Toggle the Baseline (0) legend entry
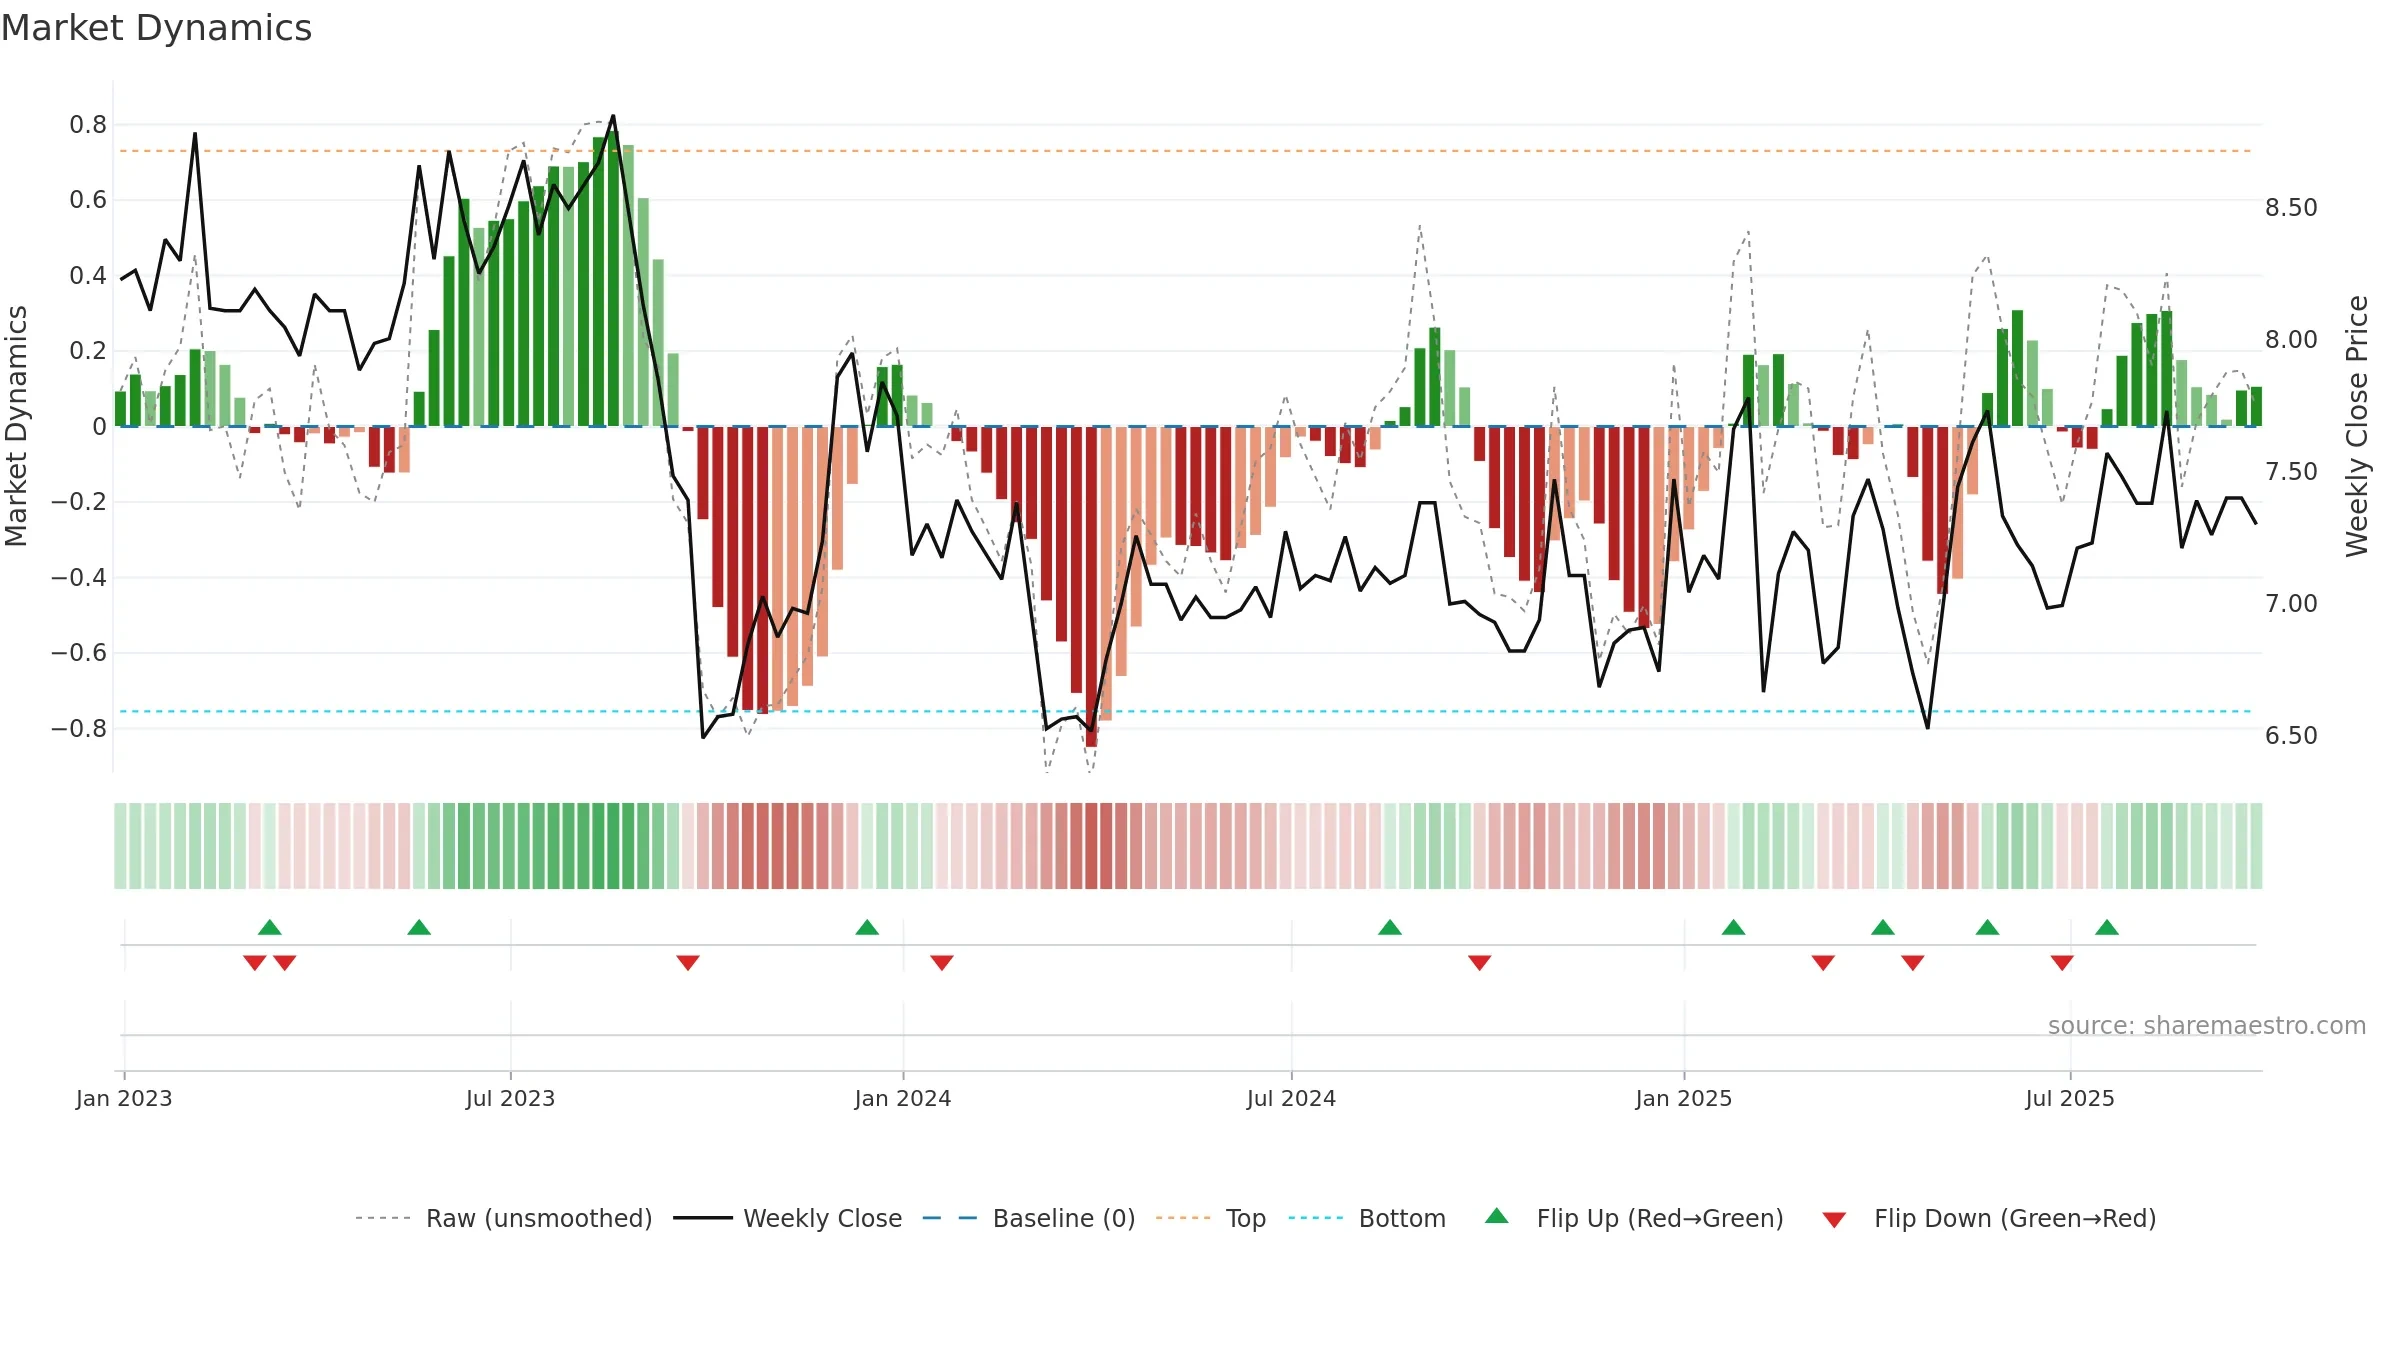The image size is (2400, 1350). 1029,1218
